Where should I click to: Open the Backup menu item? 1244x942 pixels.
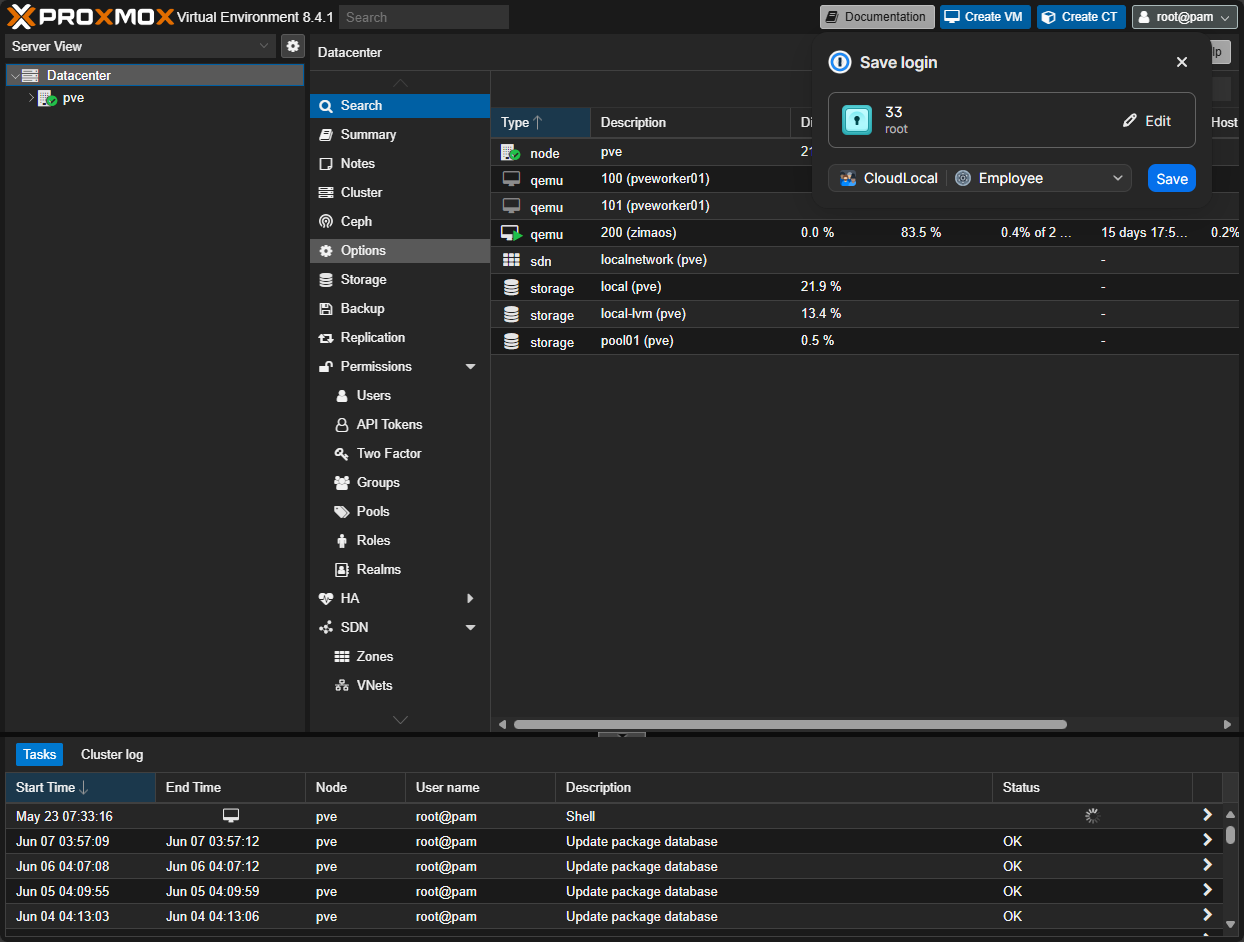point(400,308)
